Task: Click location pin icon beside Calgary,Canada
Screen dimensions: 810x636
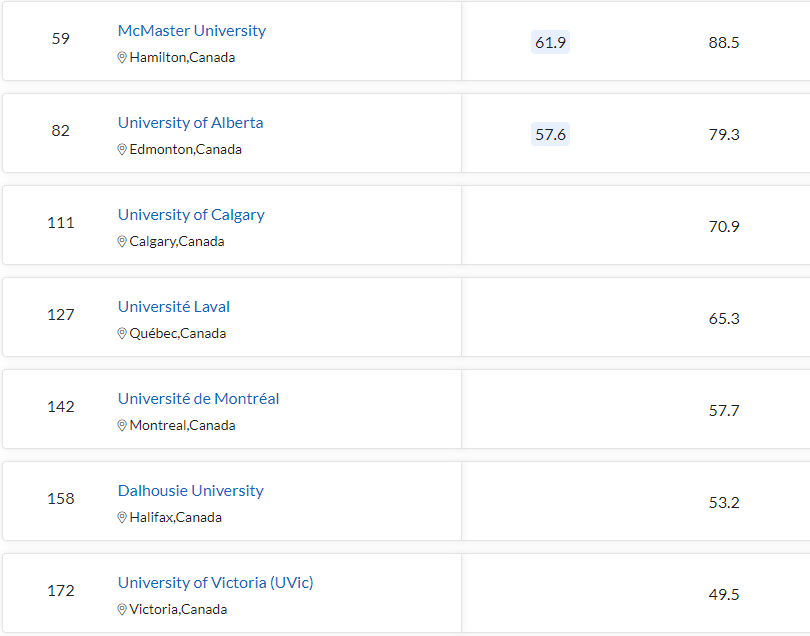Action: [122, 241]
